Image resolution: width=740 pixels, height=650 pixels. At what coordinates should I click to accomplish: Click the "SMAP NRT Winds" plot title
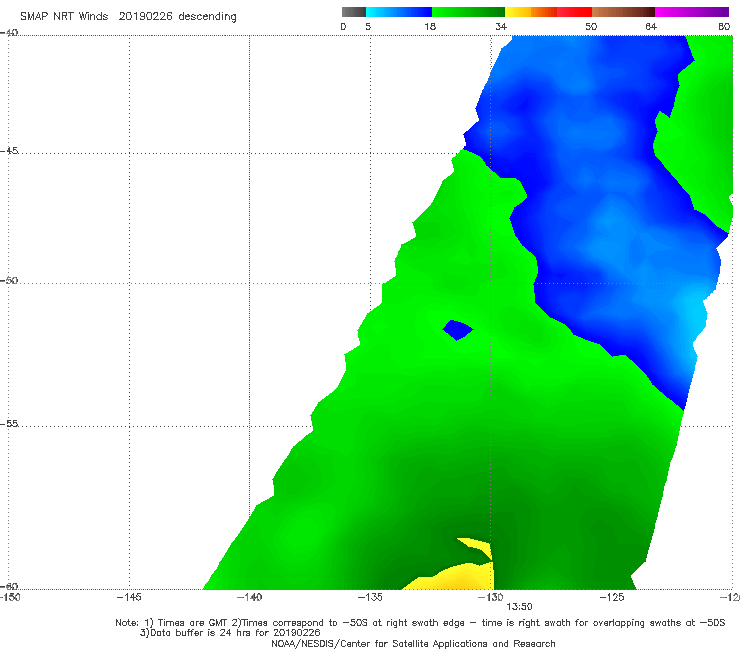click(64, 16)
